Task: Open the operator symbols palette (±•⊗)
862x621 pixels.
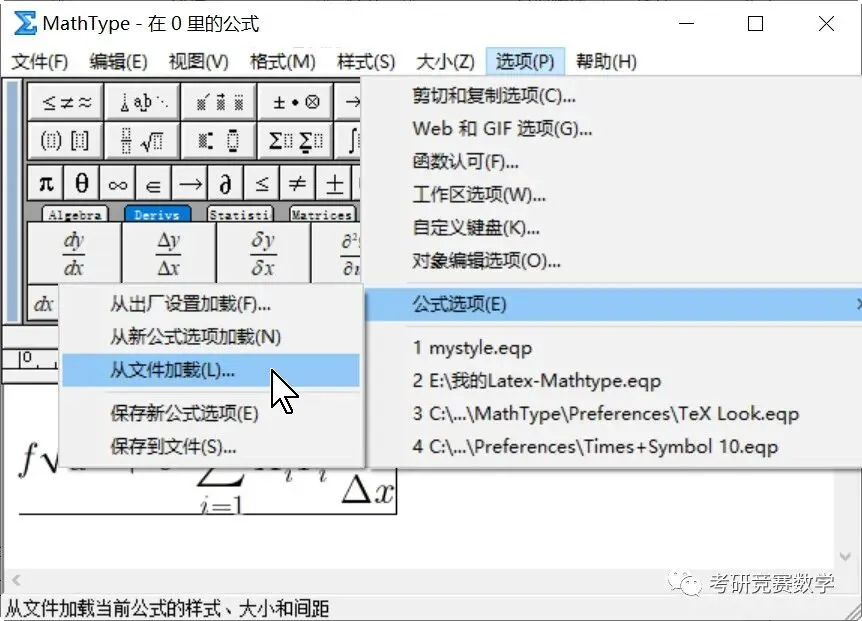Action: pos(295,102)
